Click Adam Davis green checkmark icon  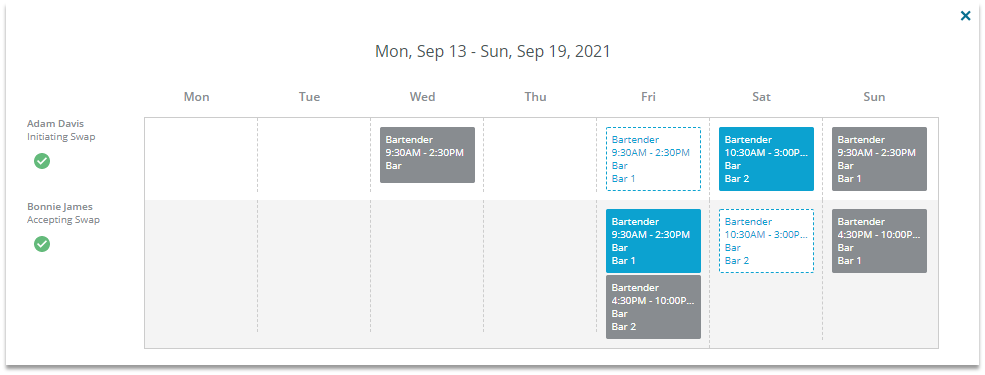tap(42, 161)
